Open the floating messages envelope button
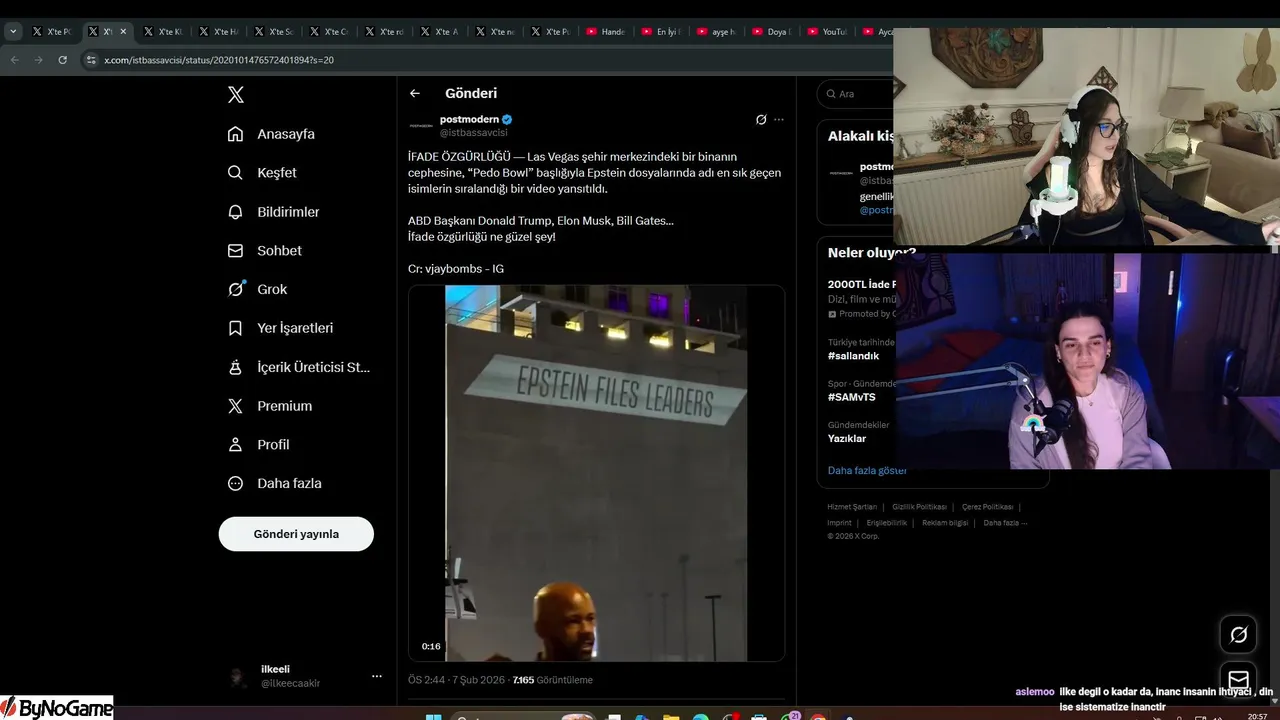The width and height of the screenshot is (1280, 720). click(x=1238, y=679)
